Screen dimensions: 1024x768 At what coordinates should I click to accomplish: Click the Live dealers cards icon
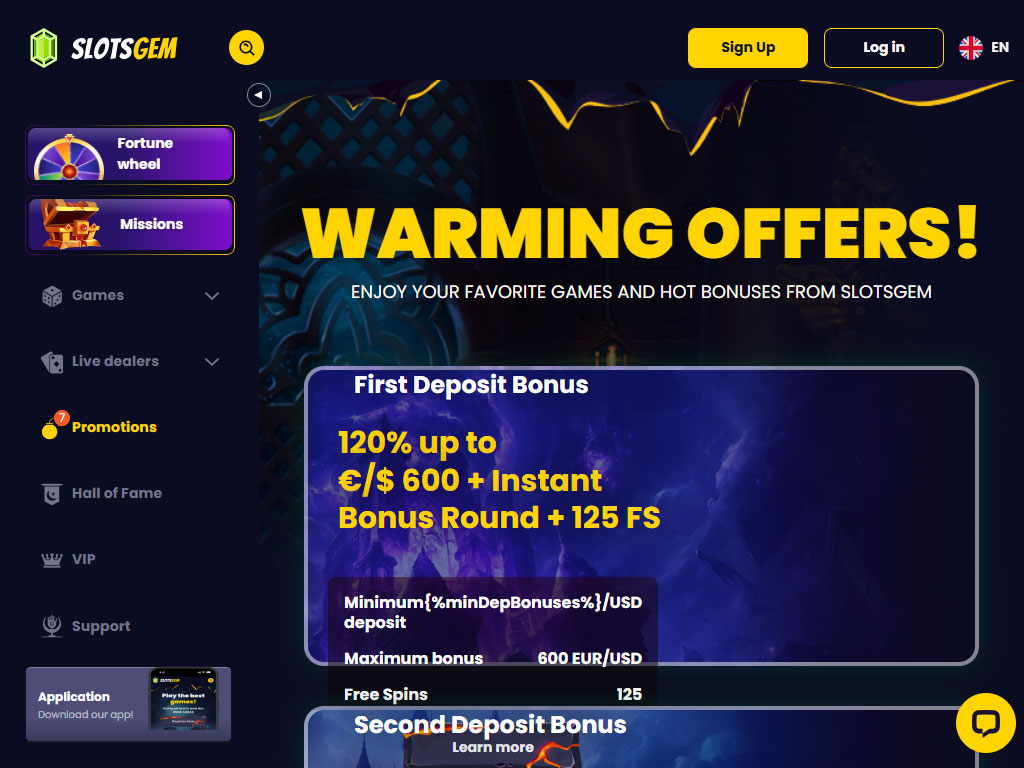52,362
